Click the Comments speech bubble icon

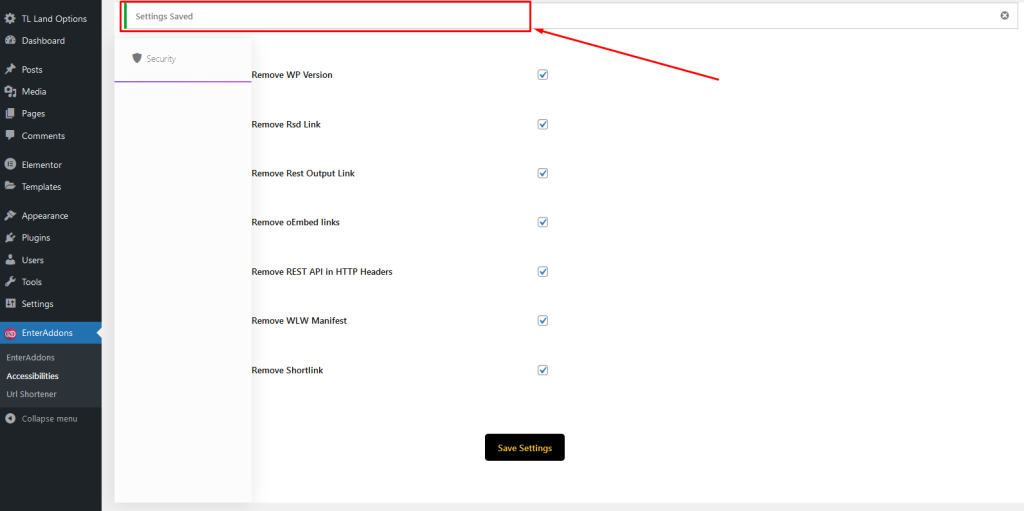10,135
